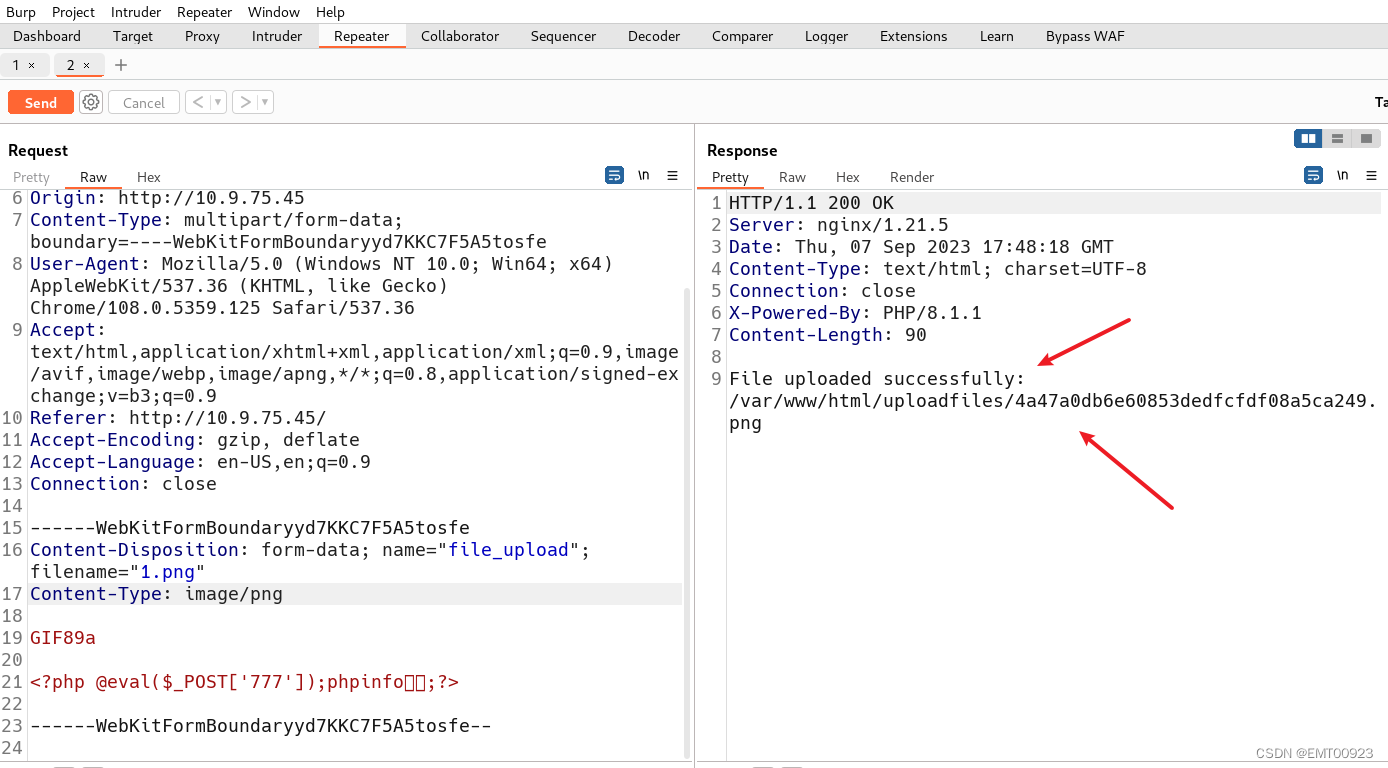The height and width of the screenshot is (768, 1388).
Task: Open the request pane options menu
Action: [x=673, y=175]
